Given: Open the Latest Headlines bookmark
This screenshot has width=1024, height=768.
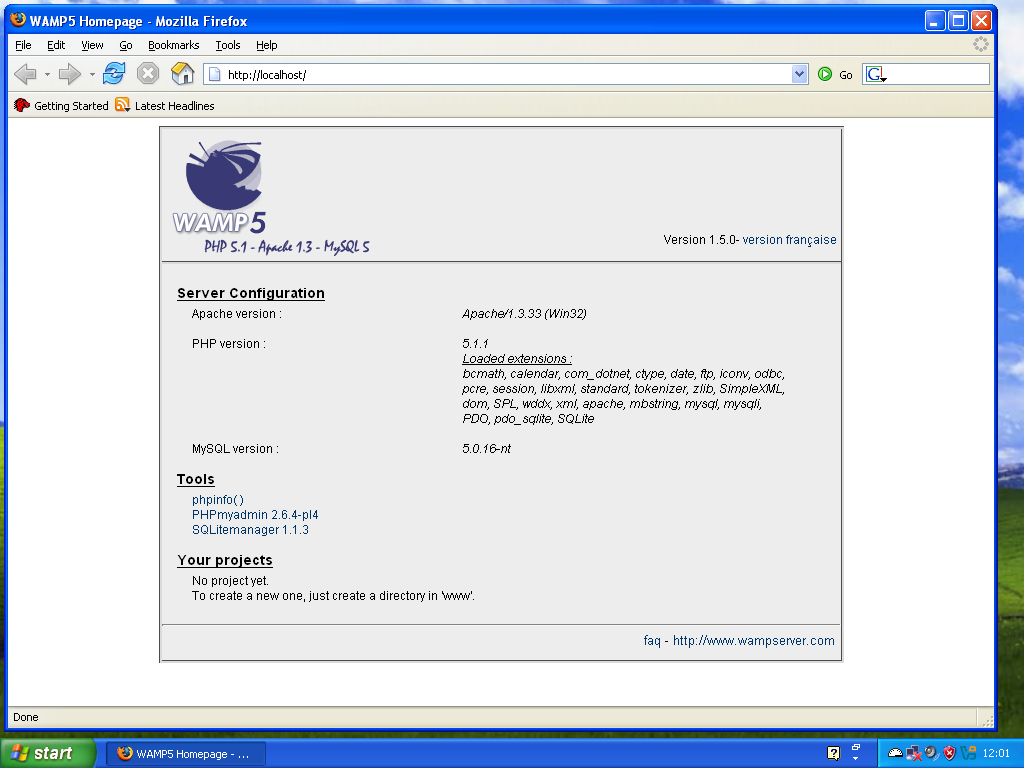Looking at the screenshot, I should (165, 106).
